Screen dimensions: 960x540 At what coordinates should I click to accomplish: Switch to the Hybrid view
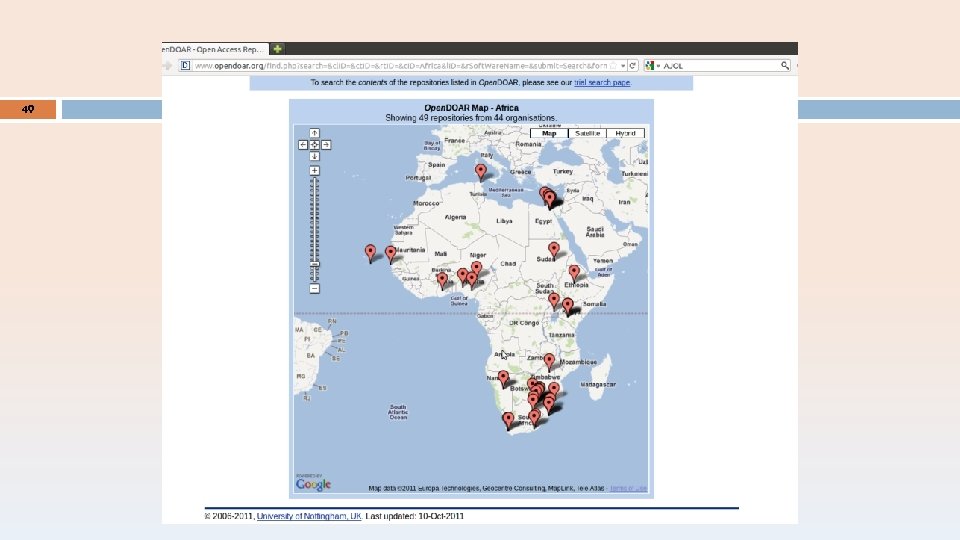point(625,133)
